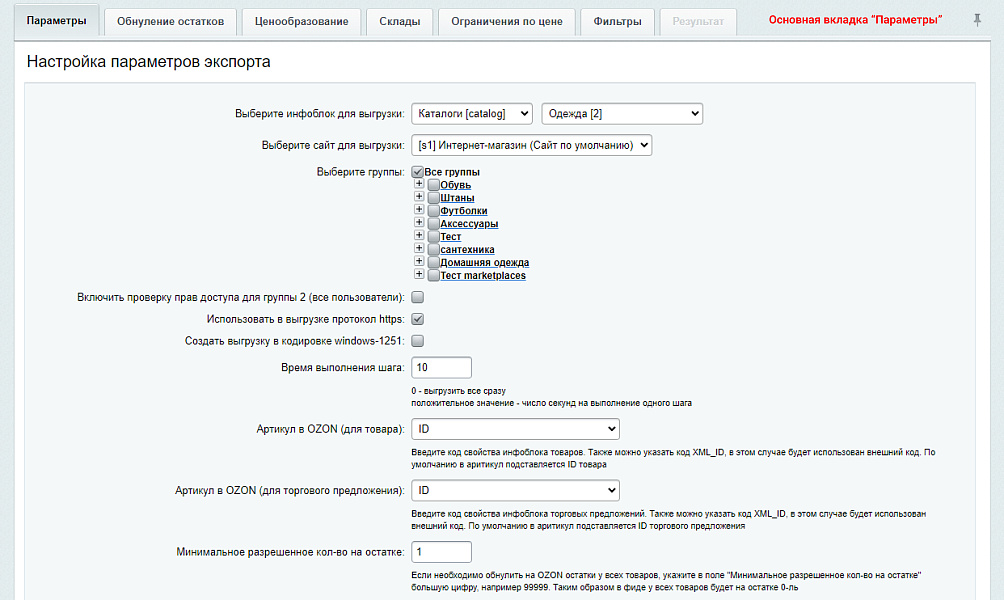Expand the Штаны group plus icon
The image size is (1004, 600).
(x=419, y=197)
